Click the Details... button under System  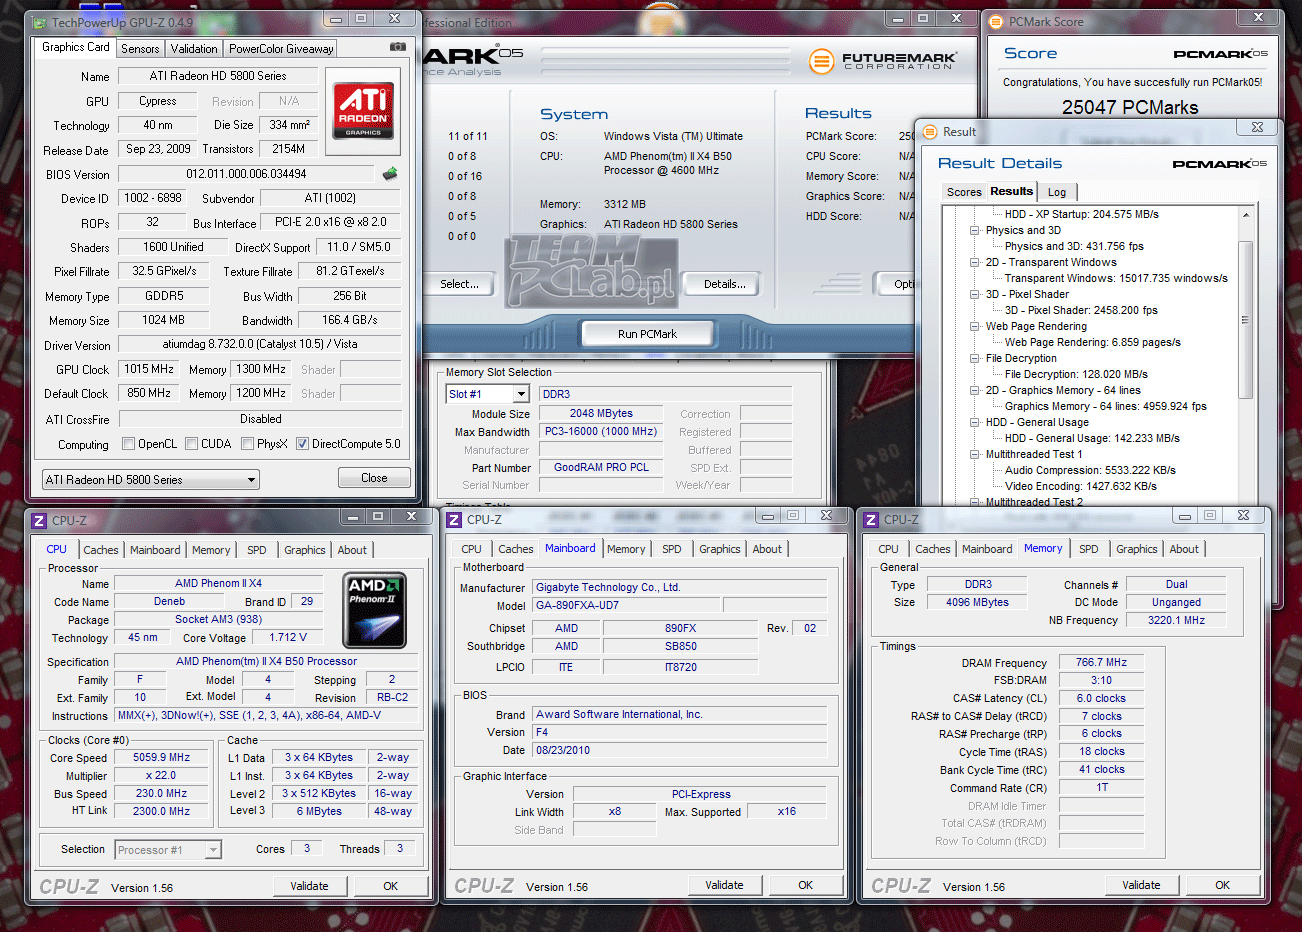pyautogui.click(x=724, y=284)
